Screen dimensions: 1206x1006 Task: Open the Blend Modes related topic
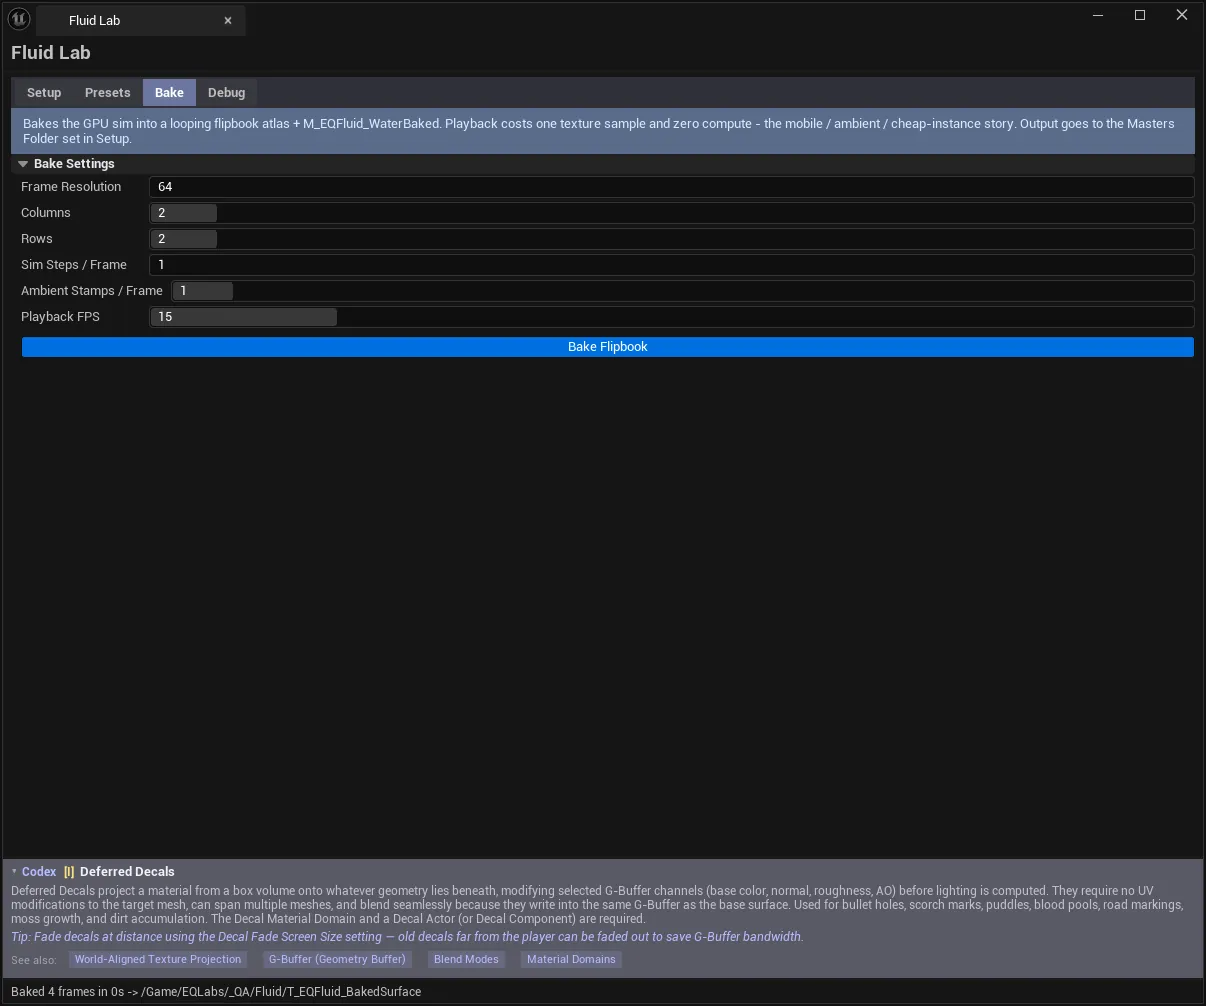click(466, 959)
